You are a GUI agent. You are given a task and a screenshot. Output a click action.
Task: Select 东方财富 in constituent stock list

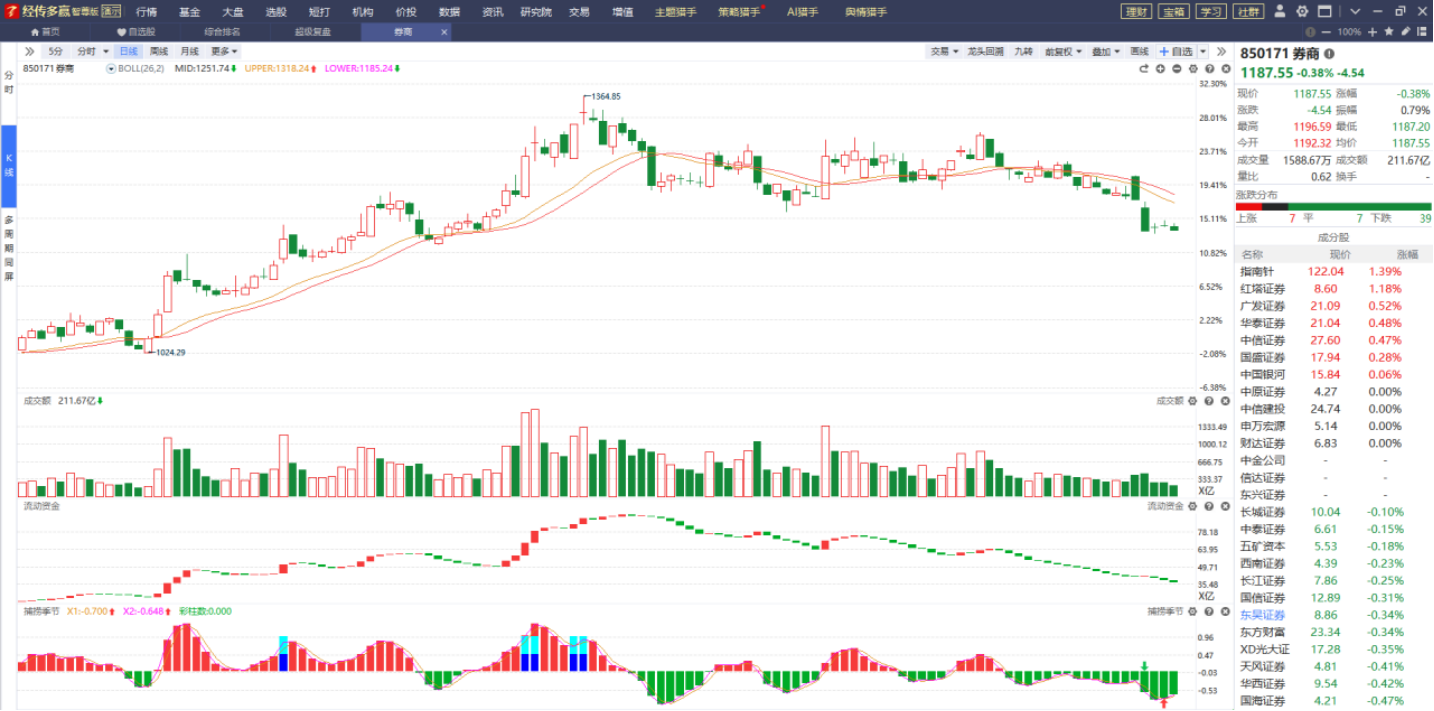coord(1262,632)
